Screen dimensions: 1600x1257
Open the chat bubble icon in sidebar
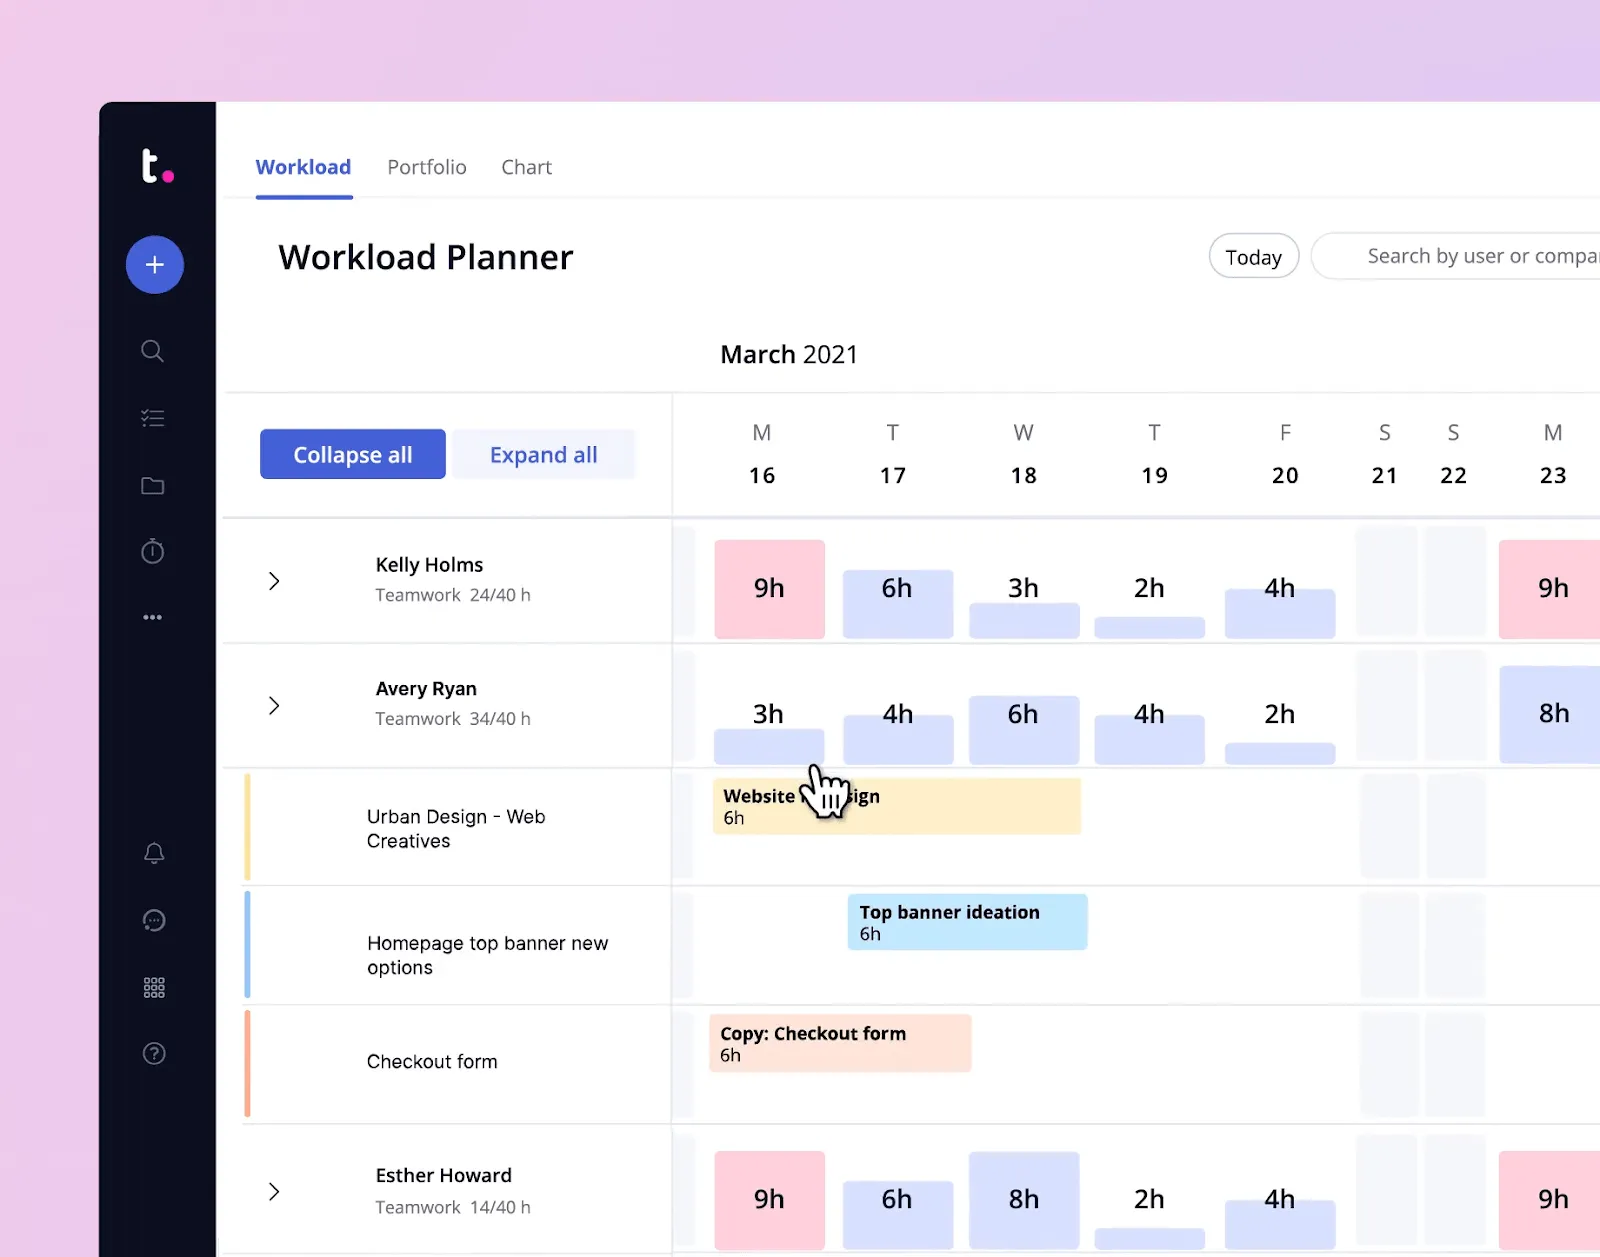(x=154, y=920)
